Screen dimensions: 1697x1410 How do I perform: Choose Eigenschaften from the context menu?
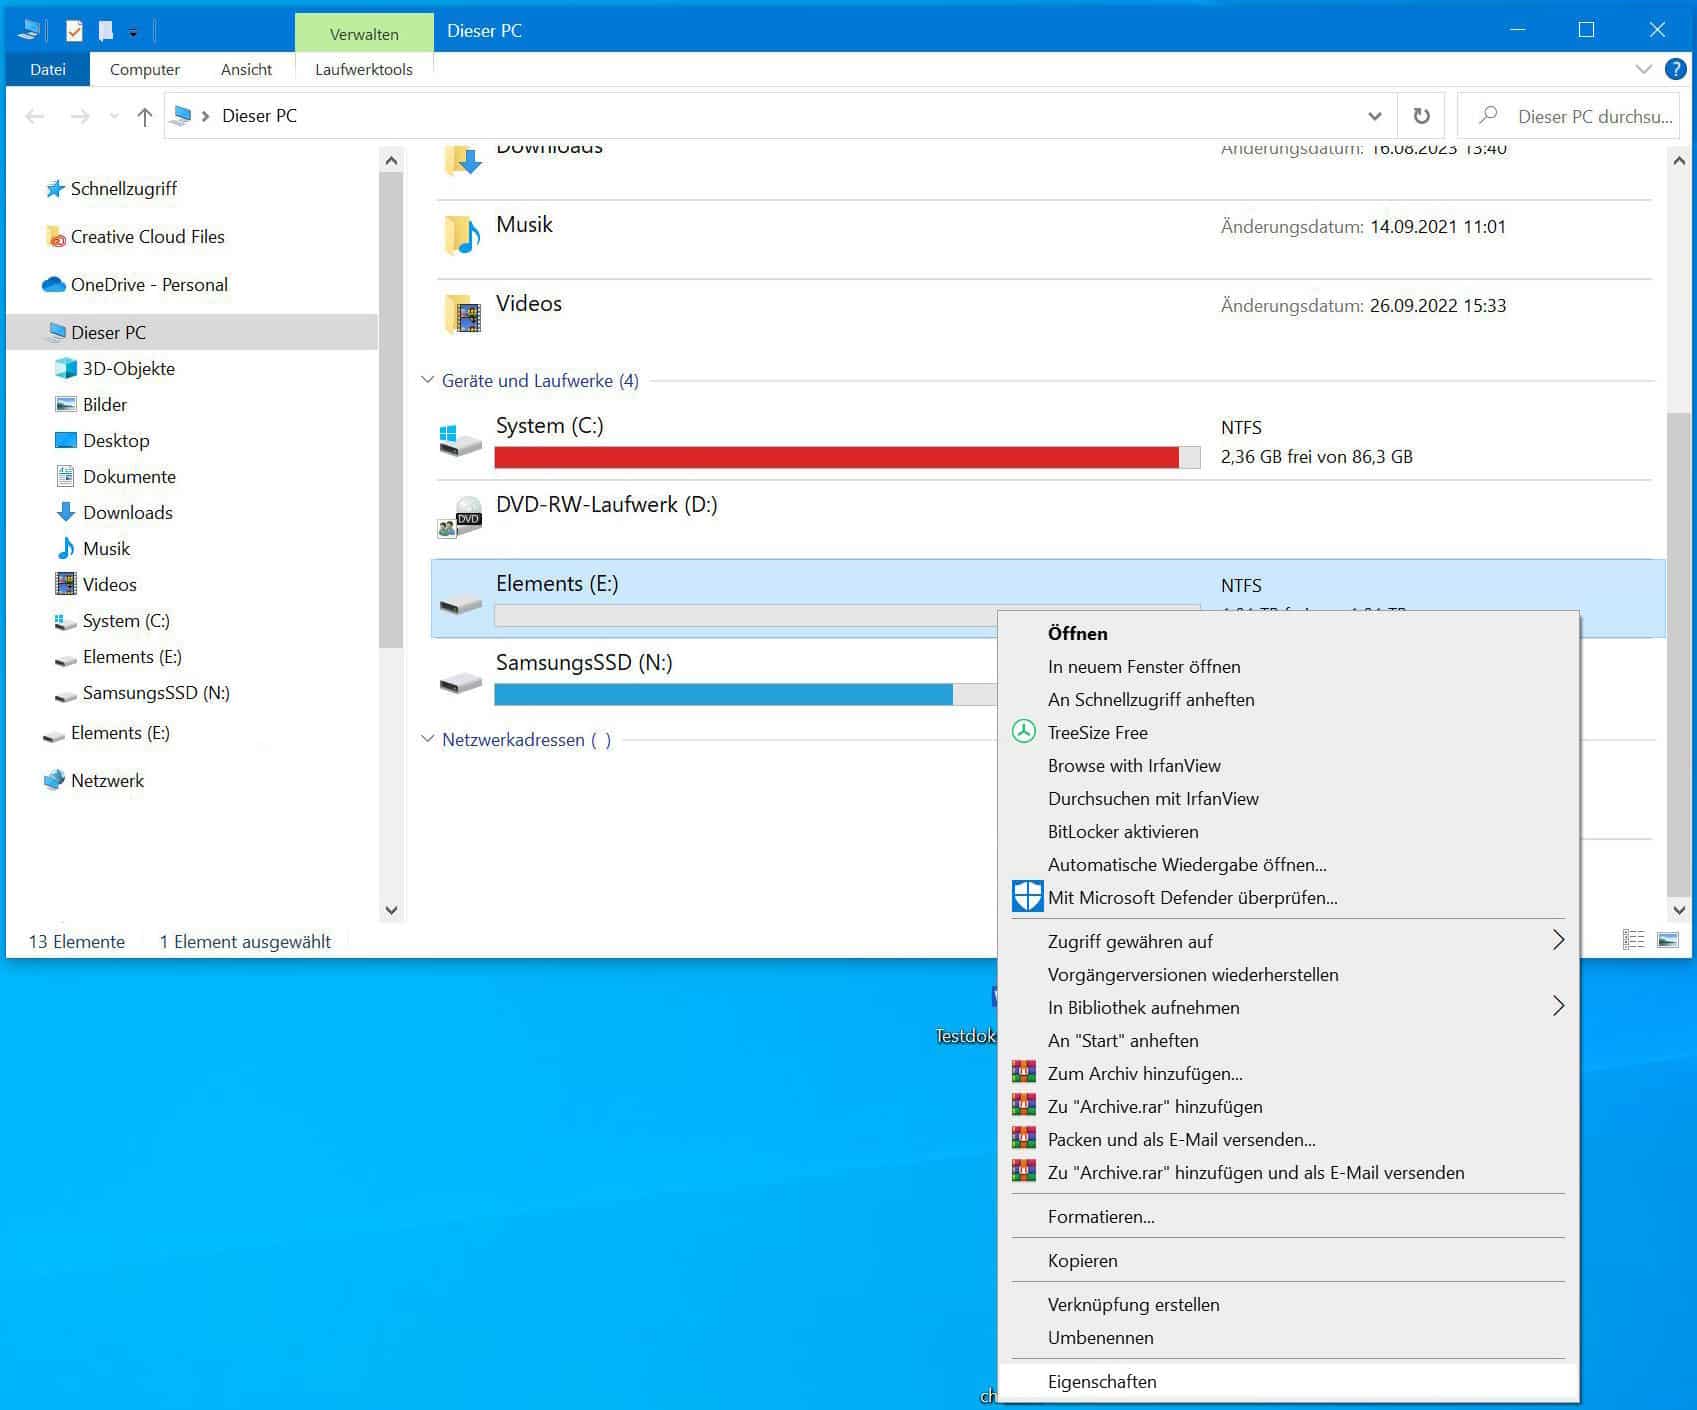point(1101,1381)
